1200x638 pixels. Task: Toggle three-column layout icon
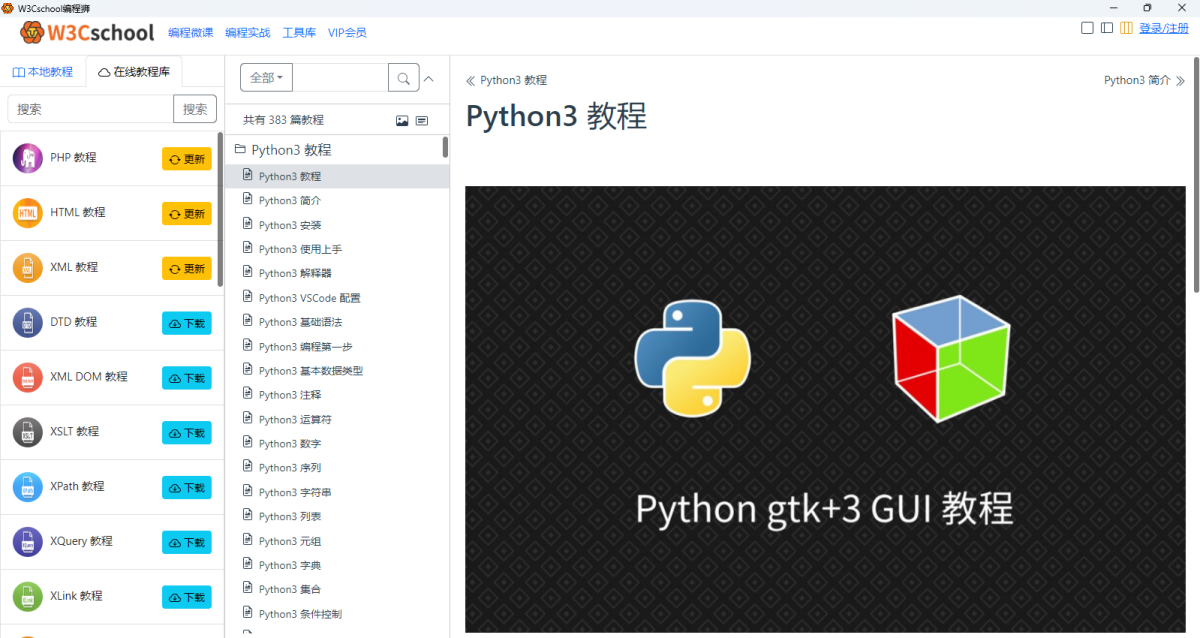point(1126,28)
